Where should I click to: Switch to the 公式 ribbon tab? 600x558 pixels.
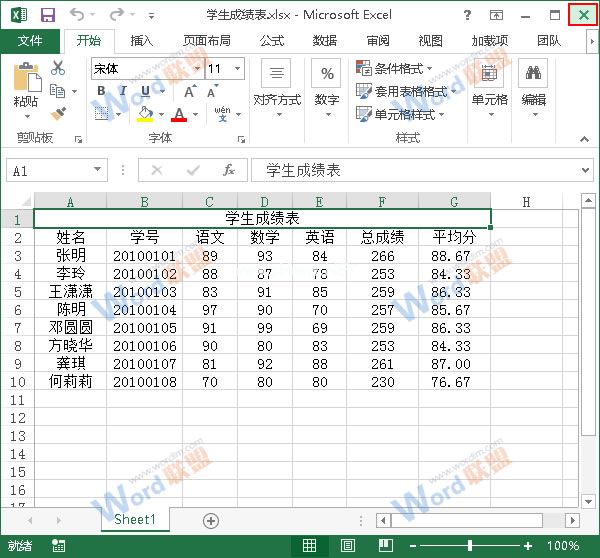(271, 41)
